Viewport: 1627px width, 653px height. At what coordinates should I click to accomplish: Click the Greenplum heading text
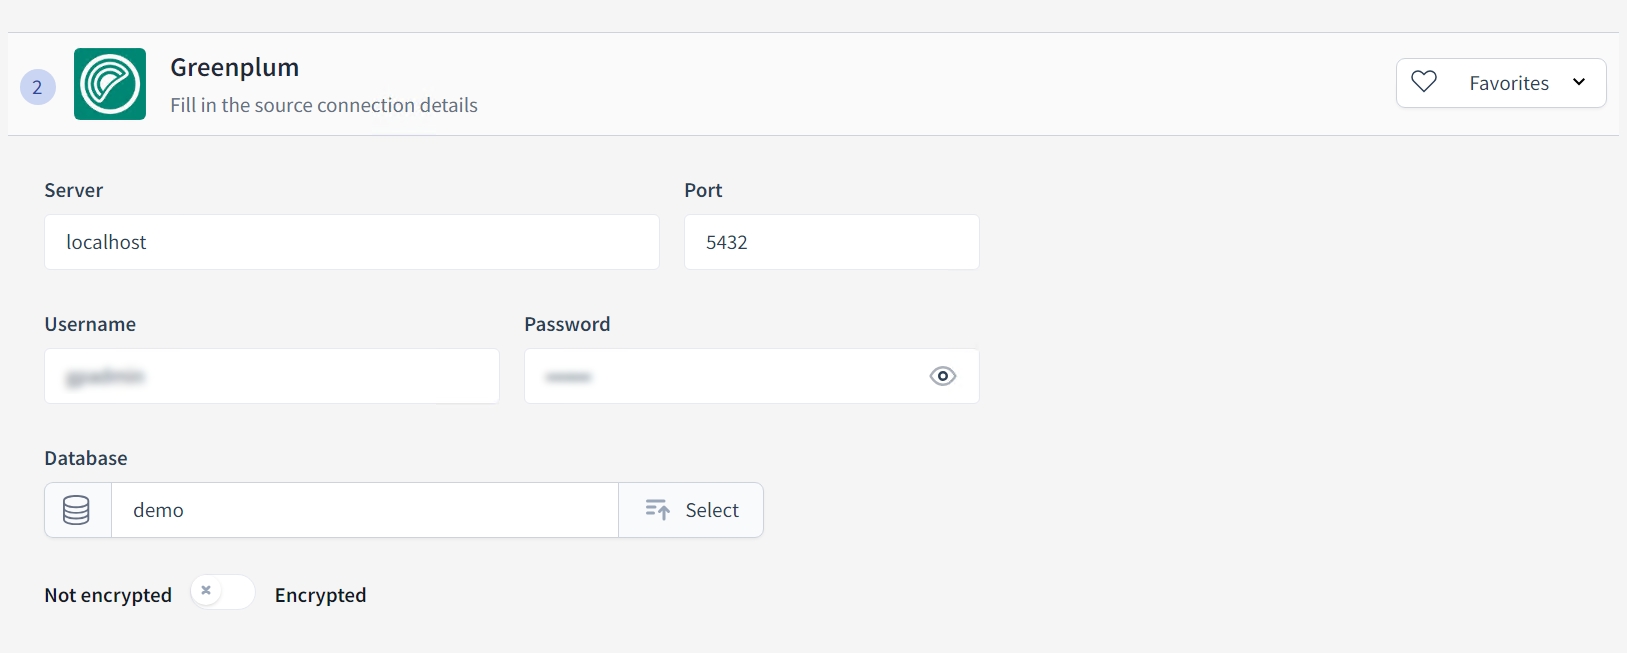(235, 67)
